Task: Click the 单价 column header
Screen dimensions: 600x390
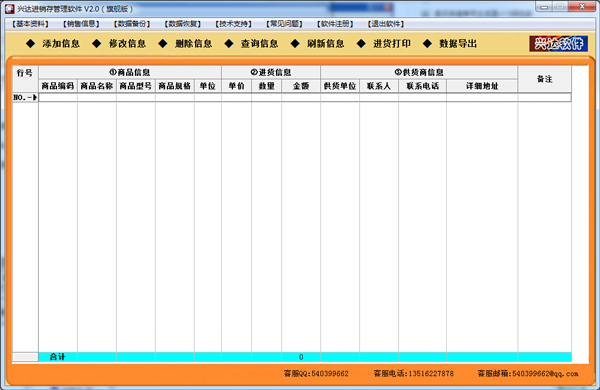Action: tap(236, 86)
